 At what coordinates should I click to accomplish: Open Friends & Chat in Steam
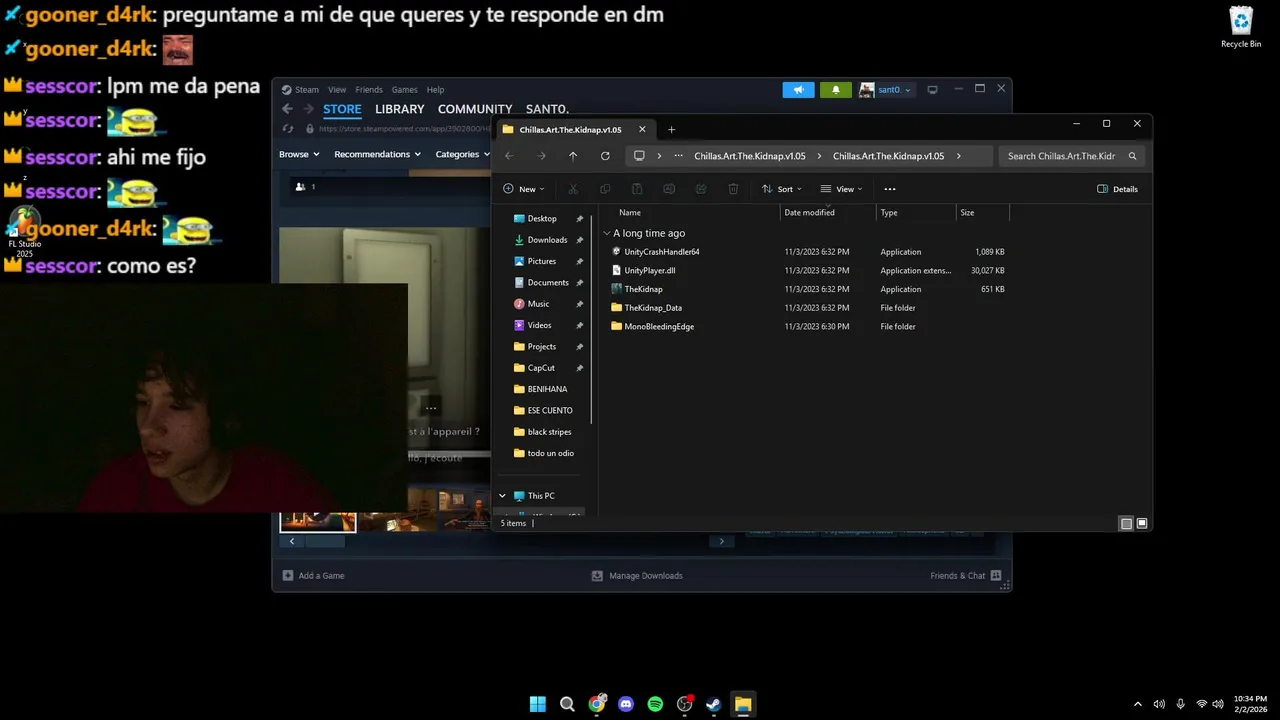pos(966,575)
